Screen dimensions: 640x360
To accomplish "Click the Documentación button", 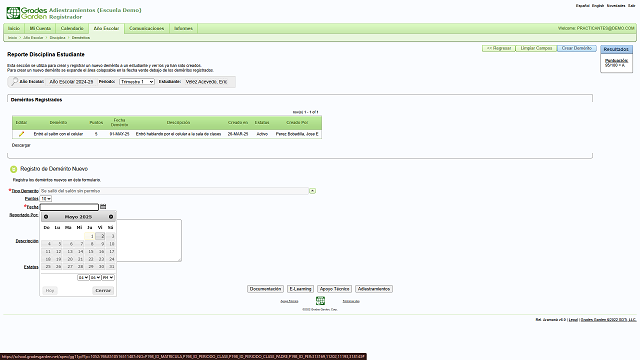I will click(265, 289).
